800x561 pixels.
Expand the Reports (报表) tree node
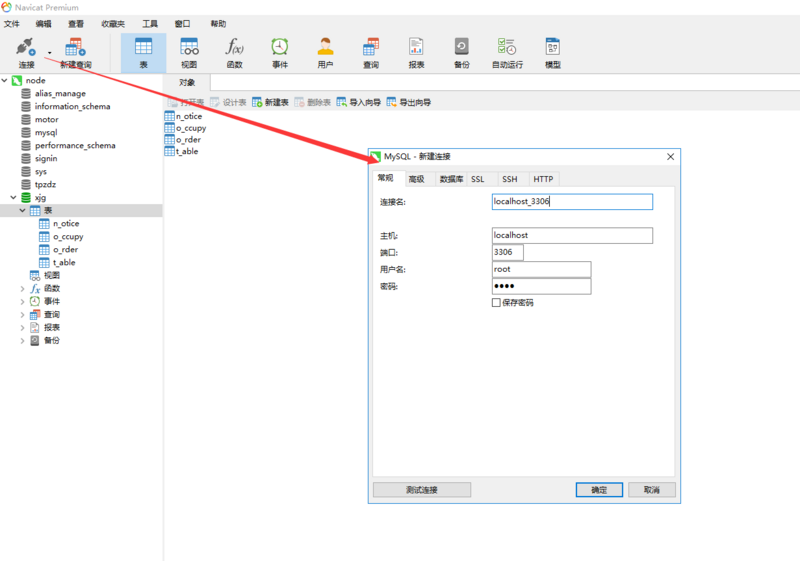coord(22,327)
